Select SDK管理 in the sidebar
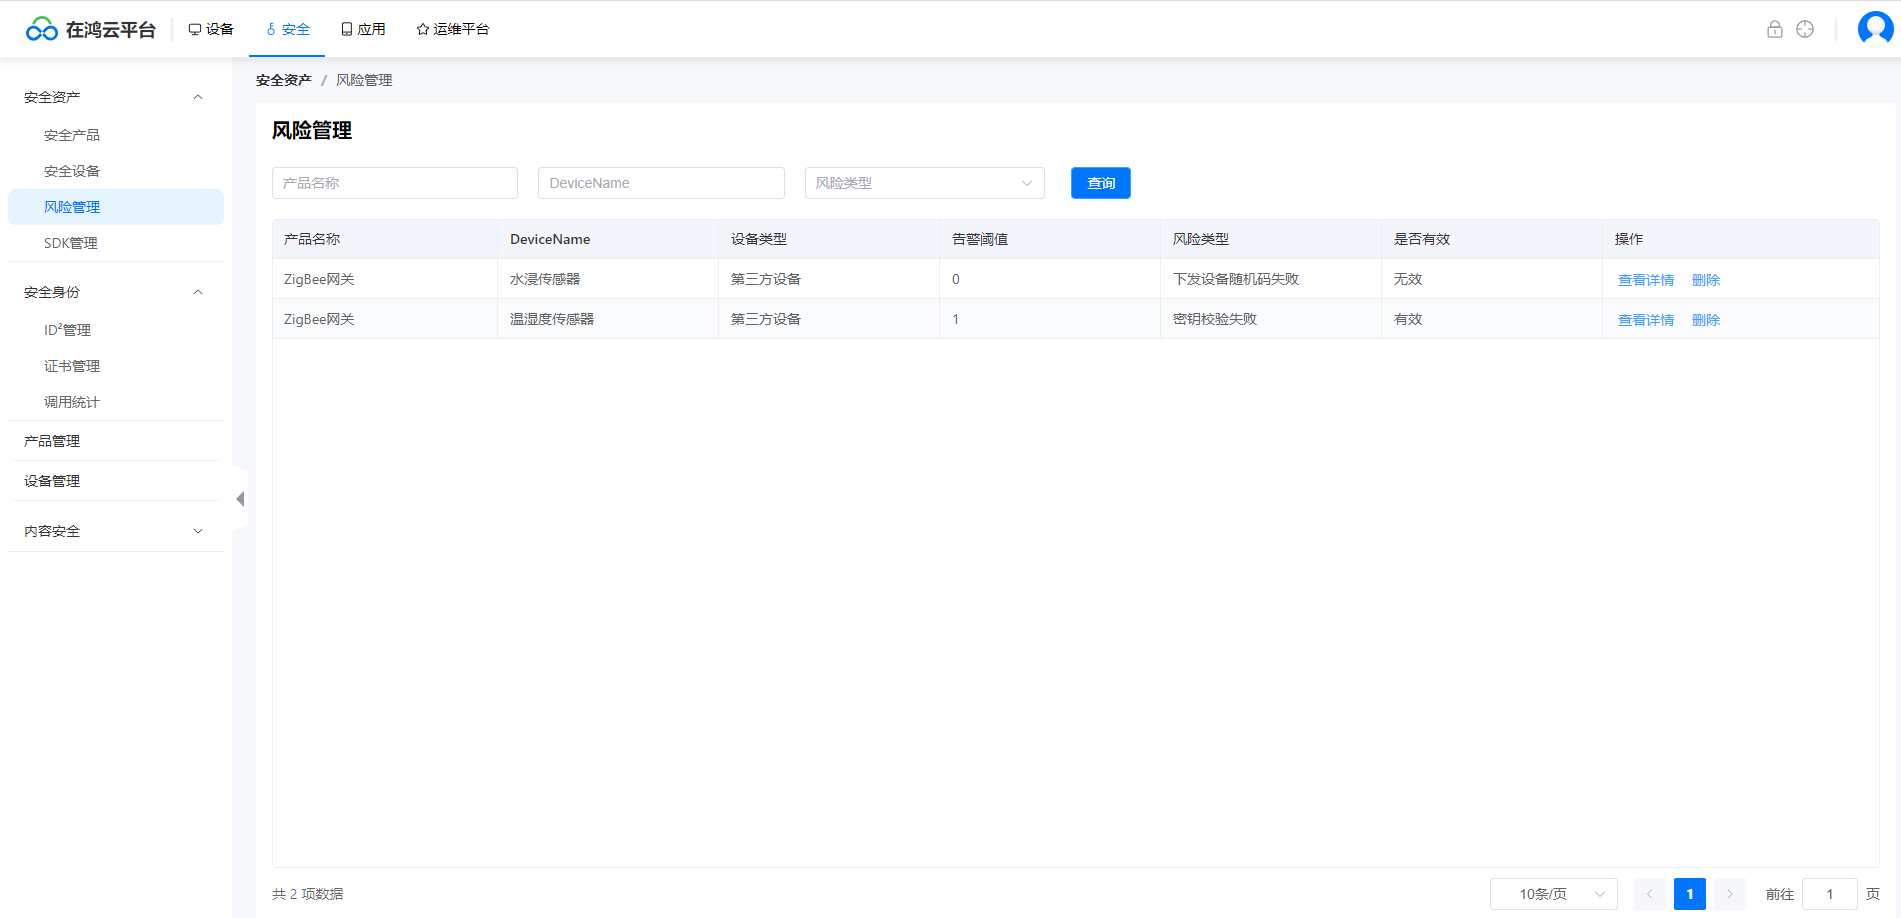 (x=116, y=243)
